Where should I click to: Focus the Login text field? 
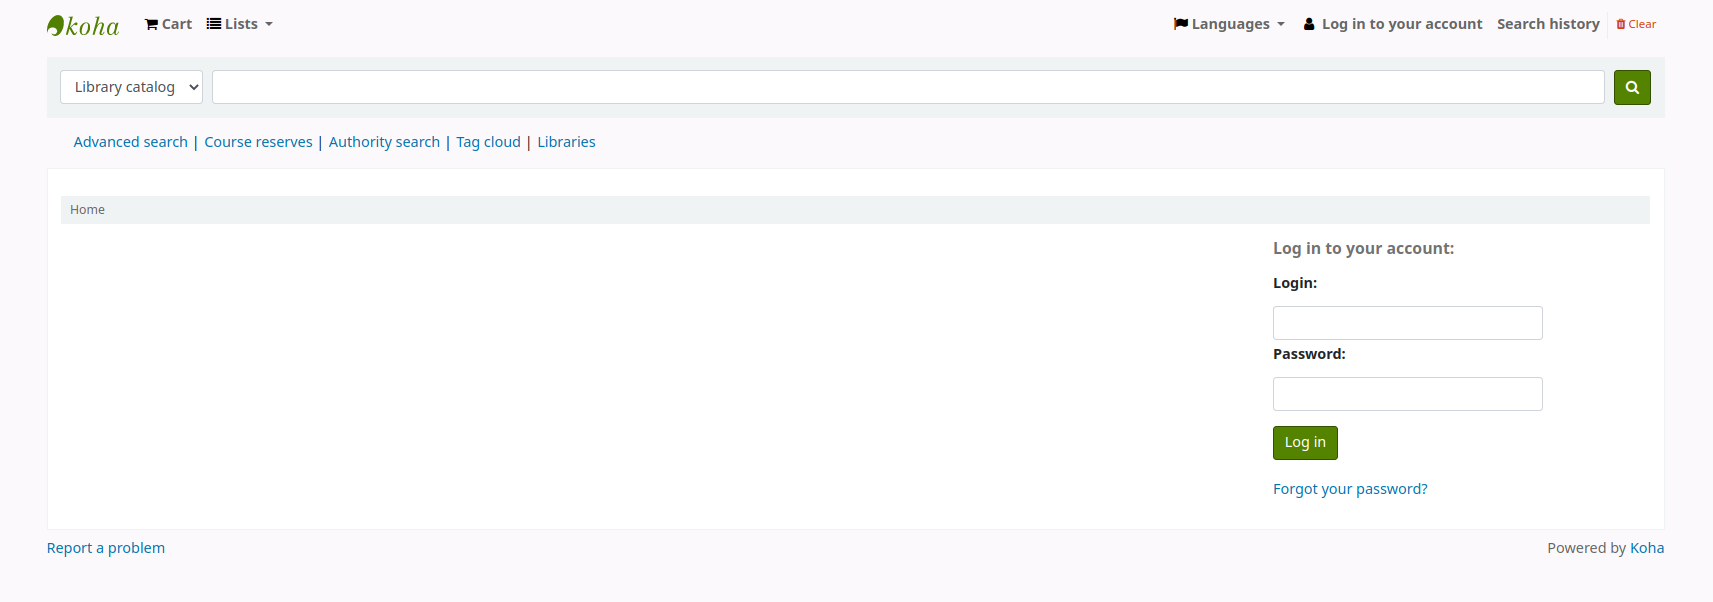pos(1407,323)
